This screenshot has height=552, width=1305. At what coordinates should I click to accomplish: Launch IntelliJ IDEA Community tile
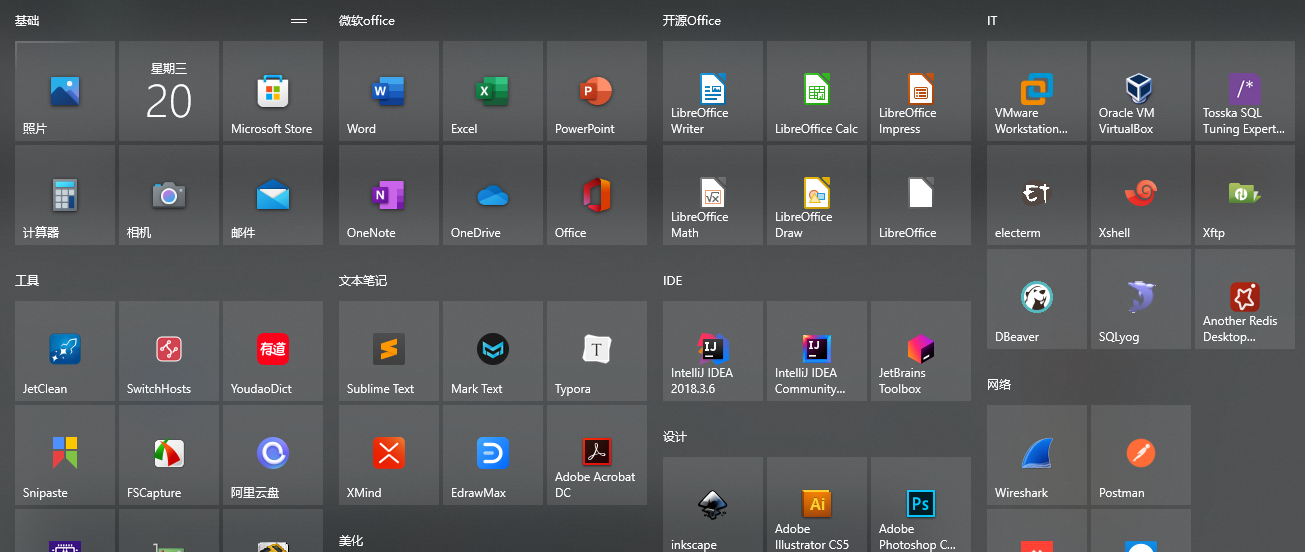click(817, 351)
